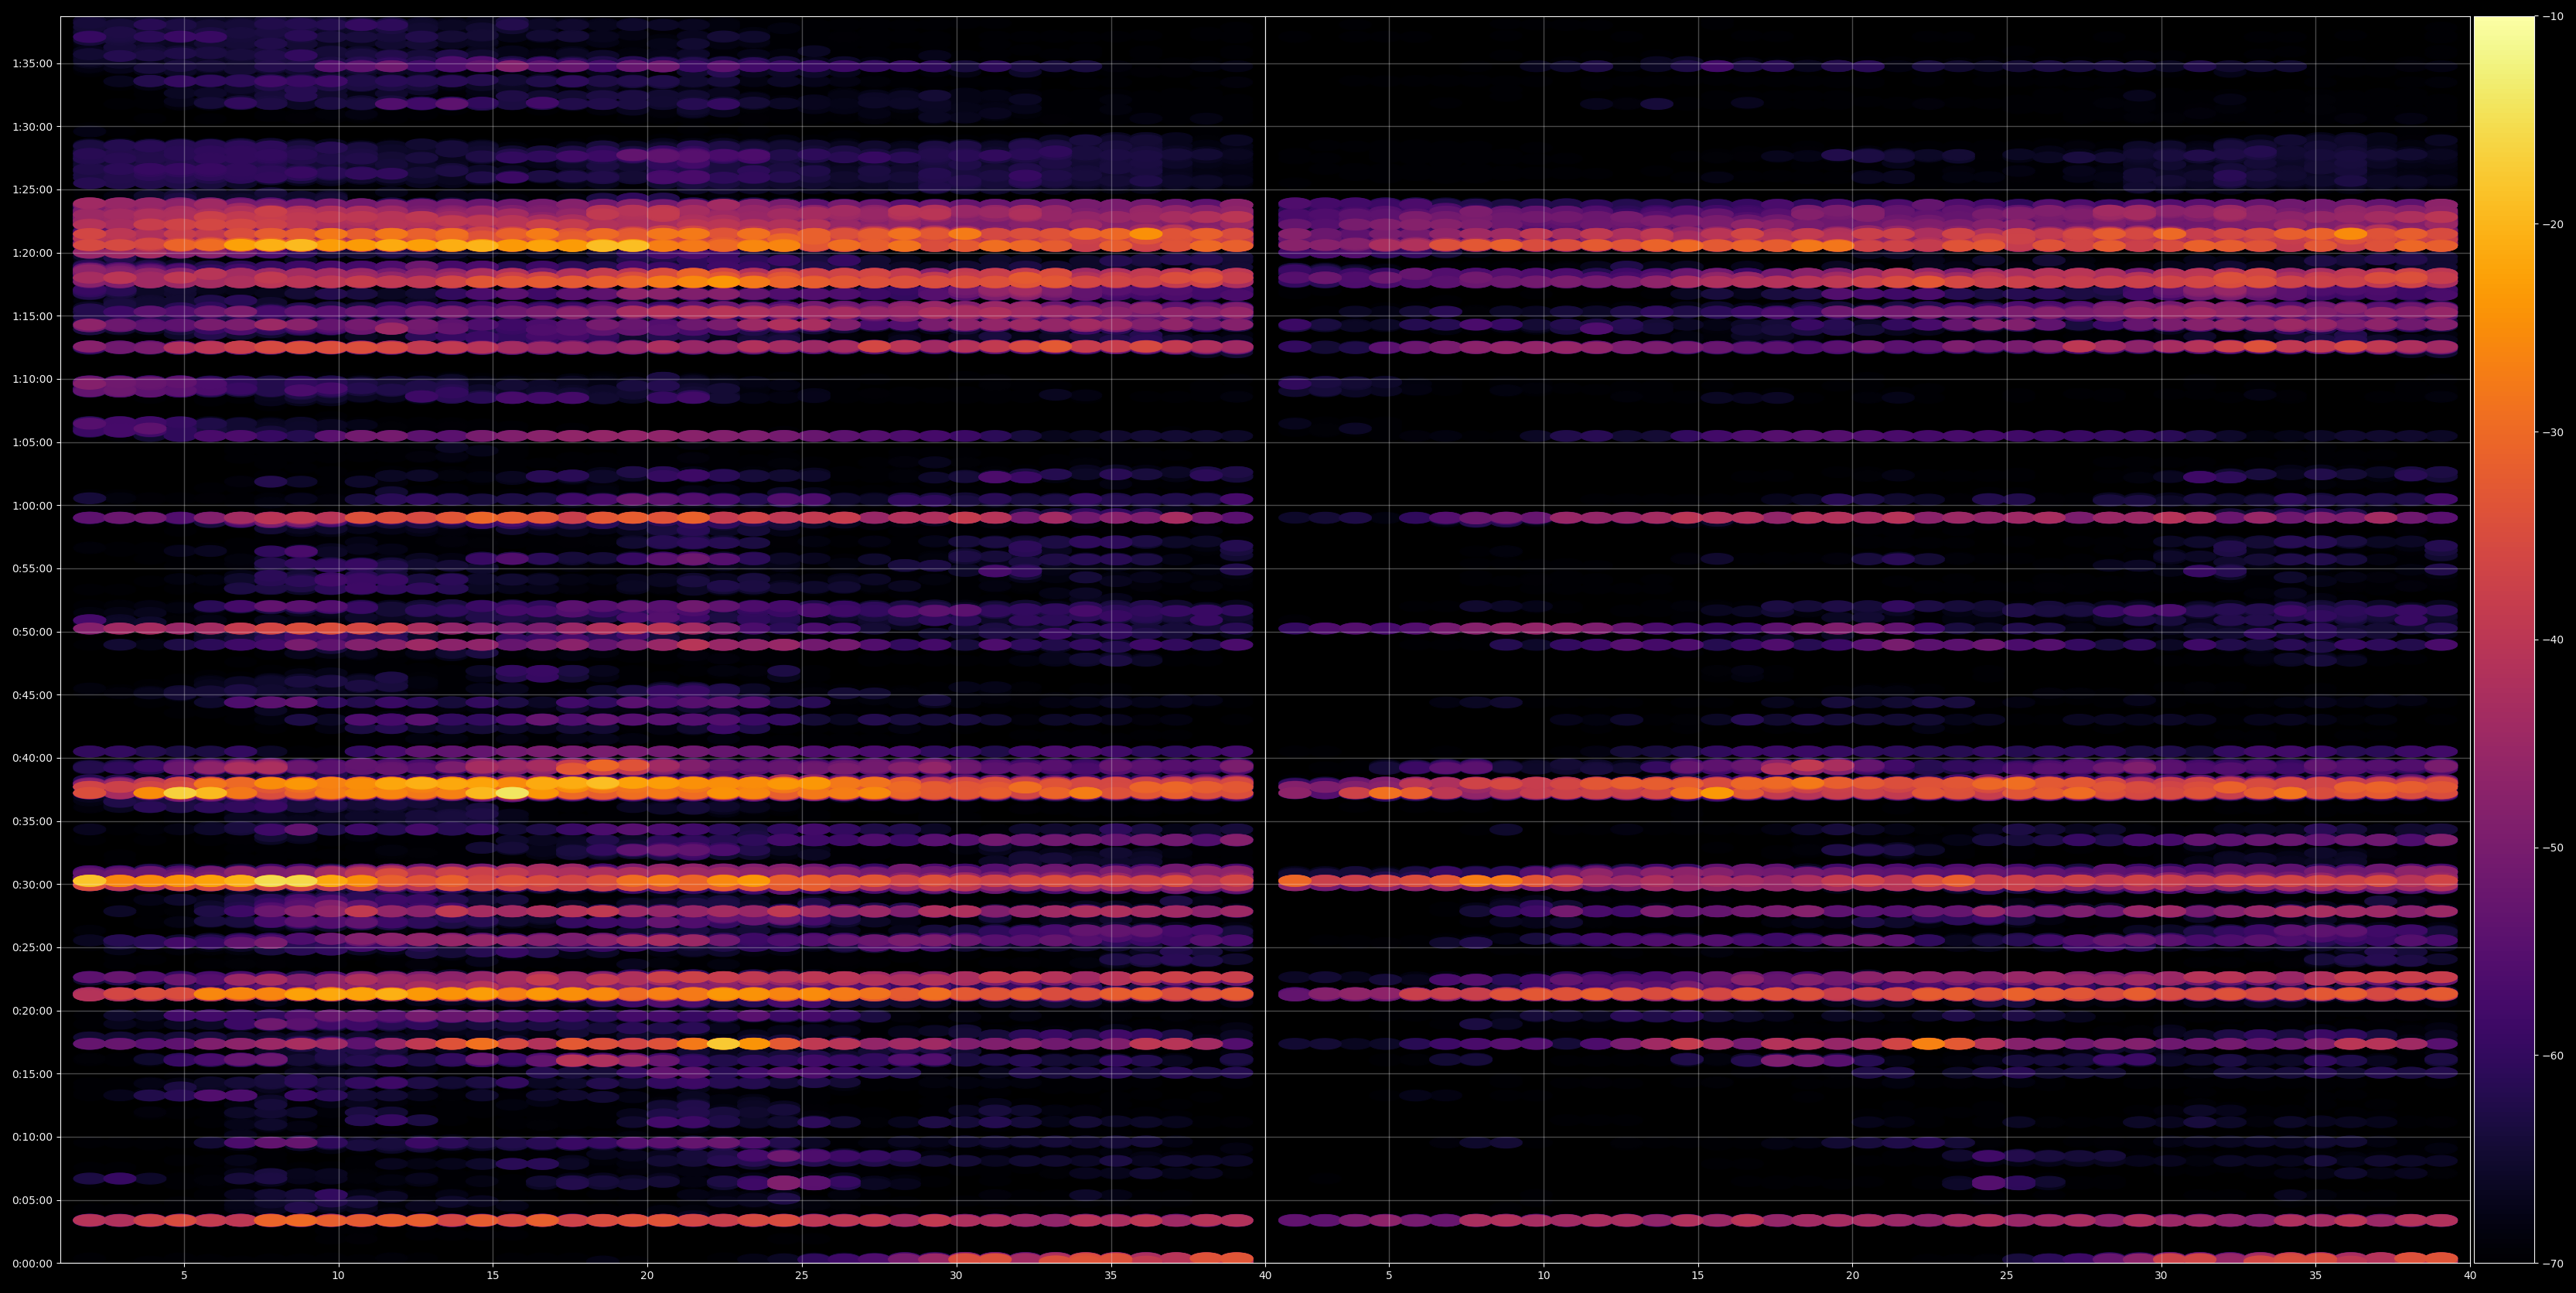This screenshot has height=1293, width=2576.
Task: Select x-axis tick 10 under left heatmap
Action: pyautogui.click(x=338, y=1276)
